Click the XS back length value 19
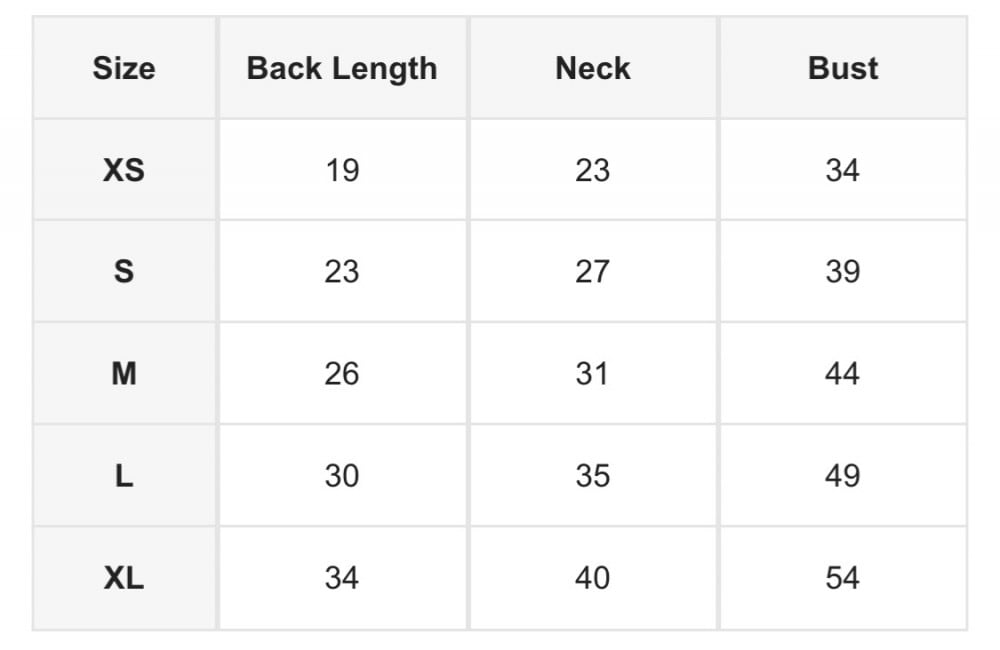This screenshot has width=1000, height=650. pyautogui.click(x=342, y=170)
